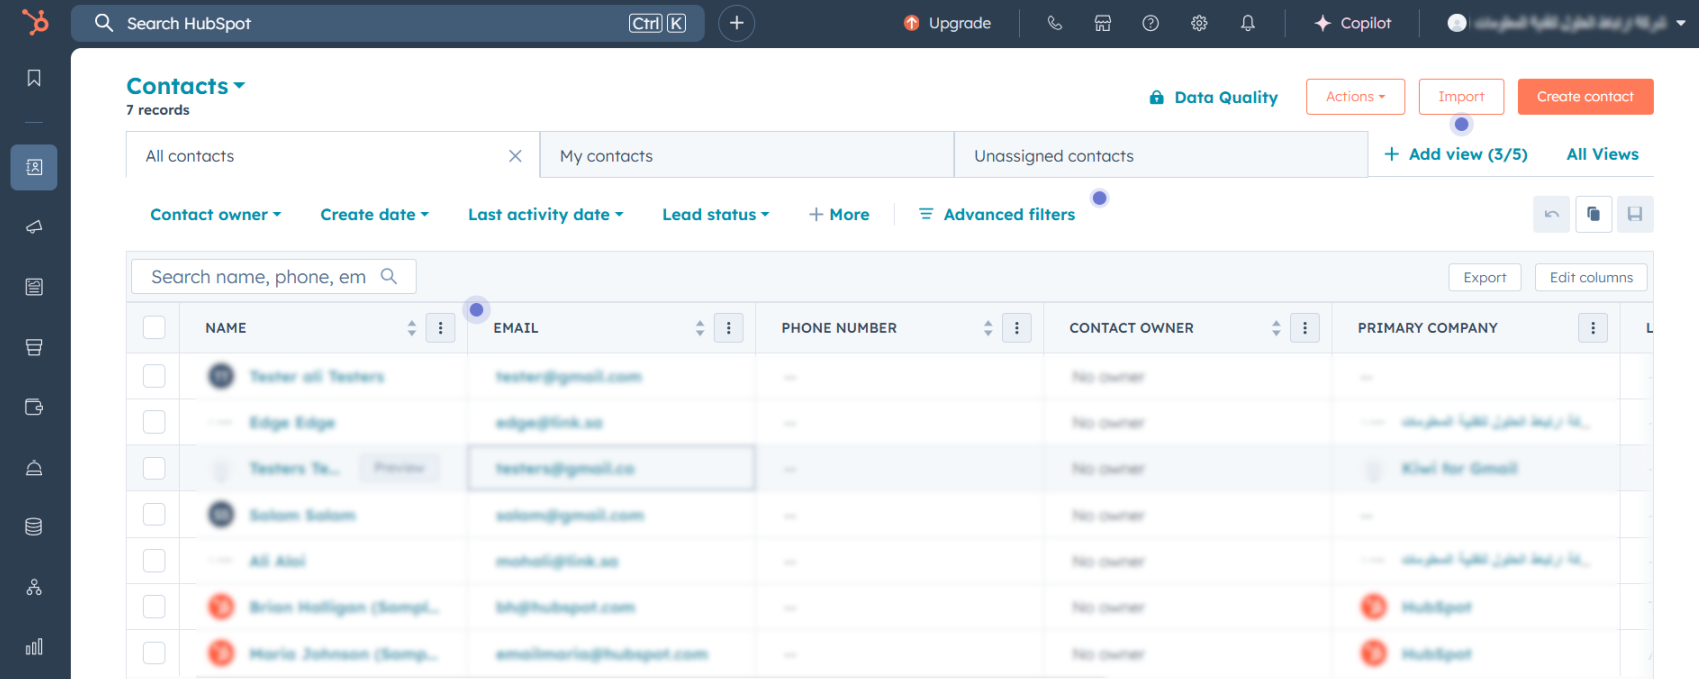
Task: Open the Contact owner filter dropdown
Action: pyautogui.click(x=215, y=214)
